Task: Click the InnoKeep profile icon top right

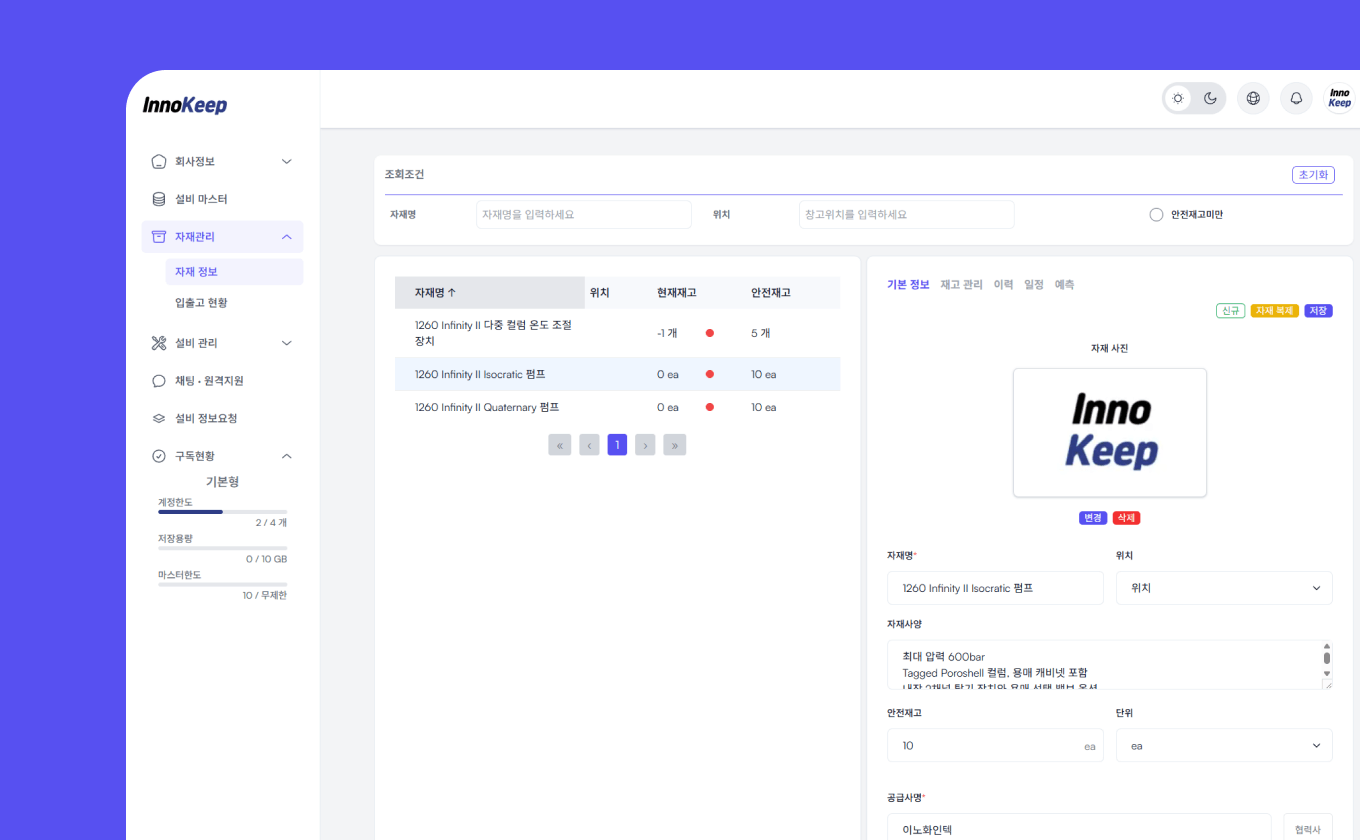Action: 1339,98
